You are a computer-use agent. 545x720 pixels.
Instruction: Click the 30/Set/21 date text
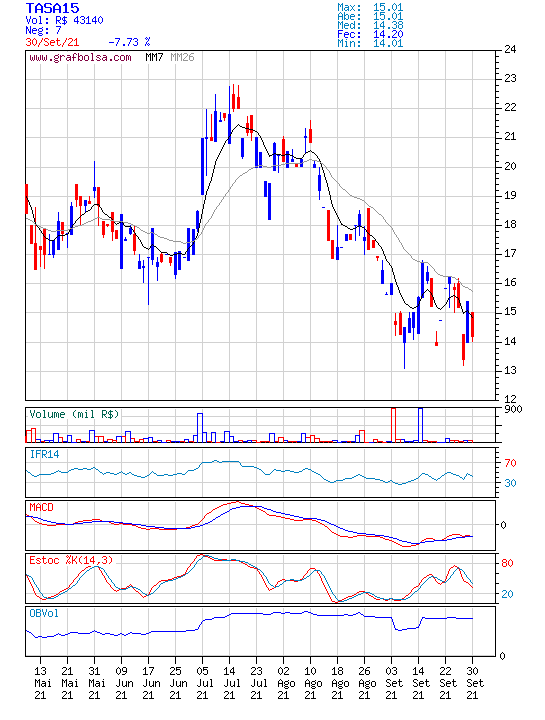click(x=52, y=42)
